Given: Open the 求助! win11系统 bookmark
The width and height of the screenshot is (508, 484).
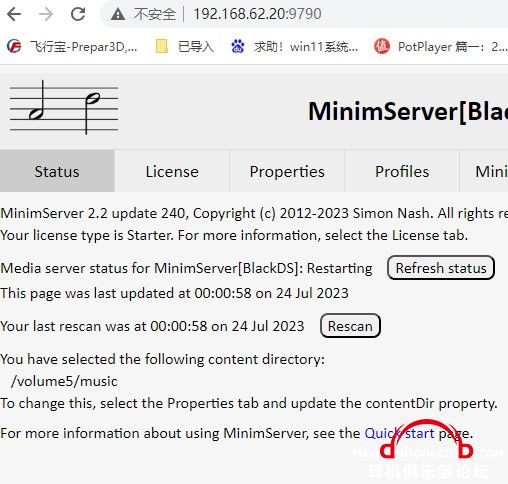Looking at the screenshot, I should (x=295, y=46).
